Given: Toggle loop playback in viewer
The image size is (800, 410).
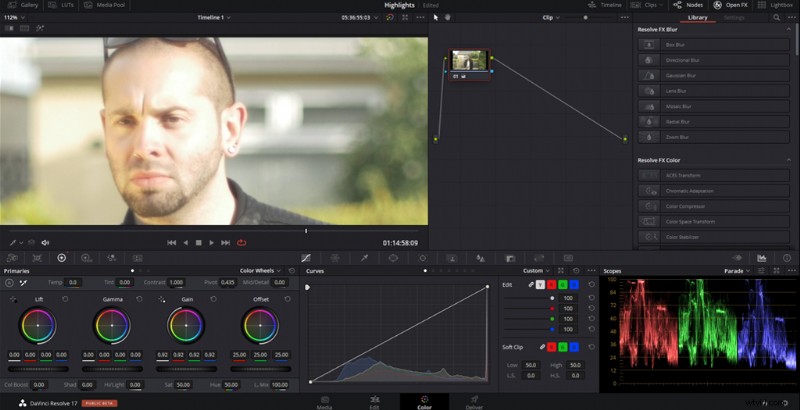Looking at the screenshot, I should click(x=241, y=243).
